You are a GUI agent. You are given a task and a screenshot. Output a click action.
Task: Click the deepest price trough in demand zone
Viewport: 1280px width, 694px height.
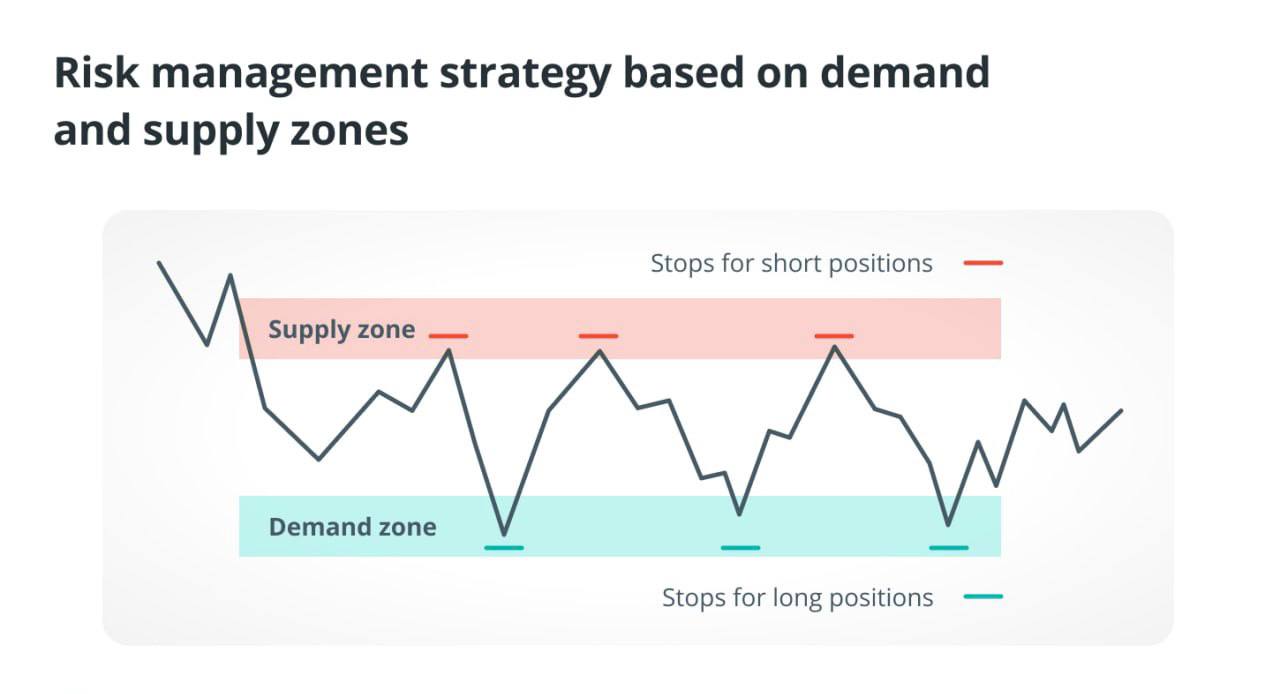tap(503, 534)
